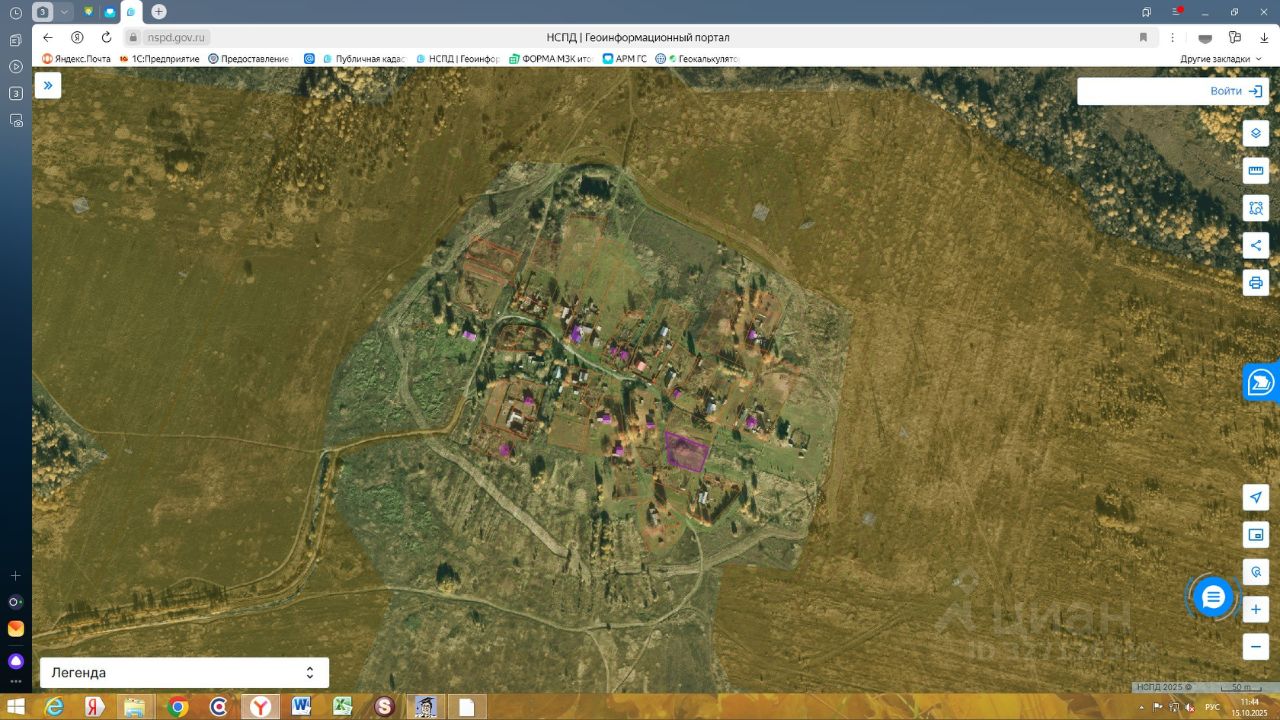Open Microsoft Word from the taskbar

click(302, 707)
